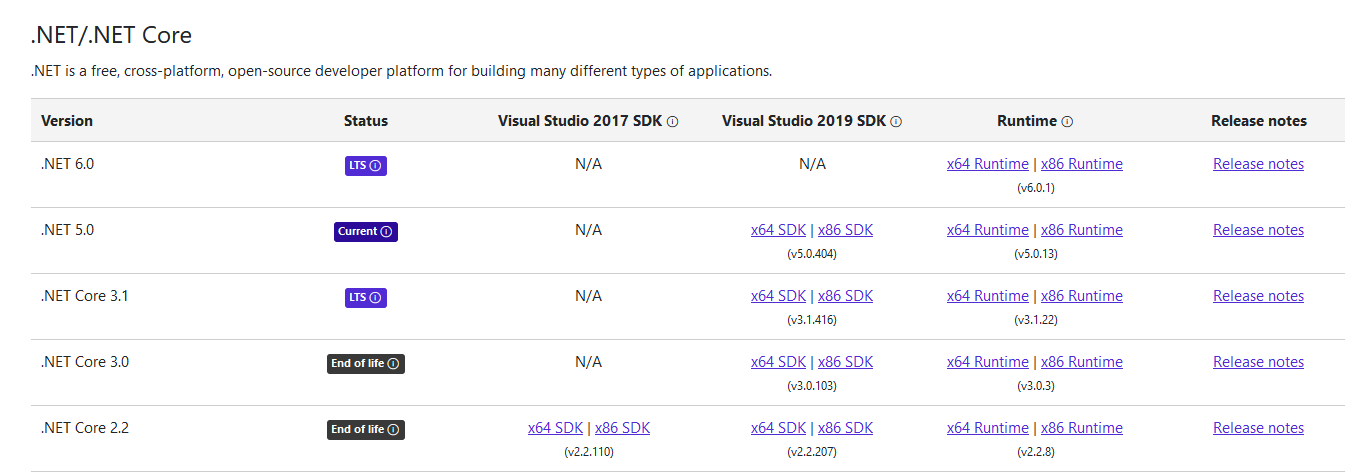The image size is (1345, 475).
Task: Open Release notes for .NET 6.0
Action: tap(1258, 164)
